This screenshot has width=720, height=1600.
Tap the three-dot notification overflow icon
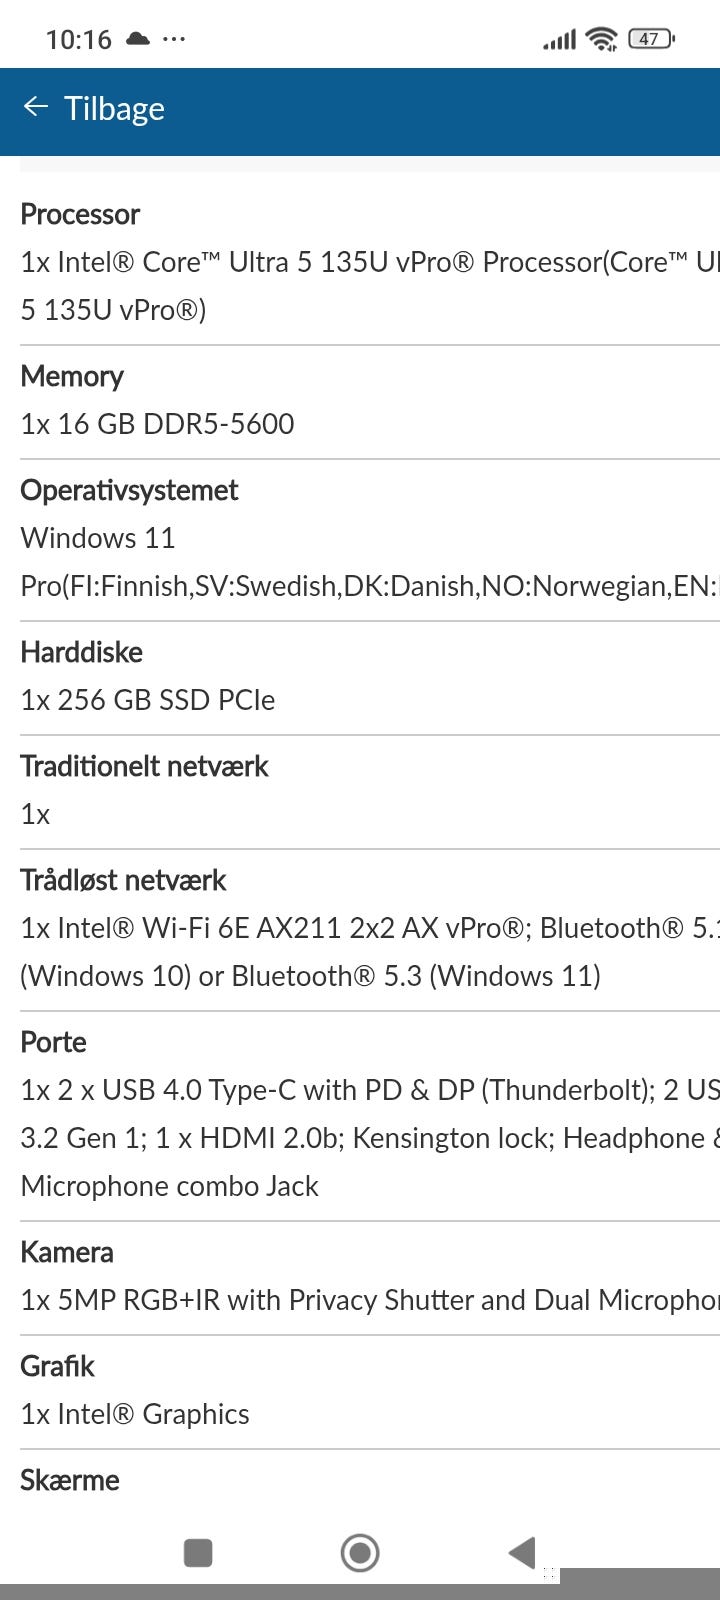click(x=174, y=39)
